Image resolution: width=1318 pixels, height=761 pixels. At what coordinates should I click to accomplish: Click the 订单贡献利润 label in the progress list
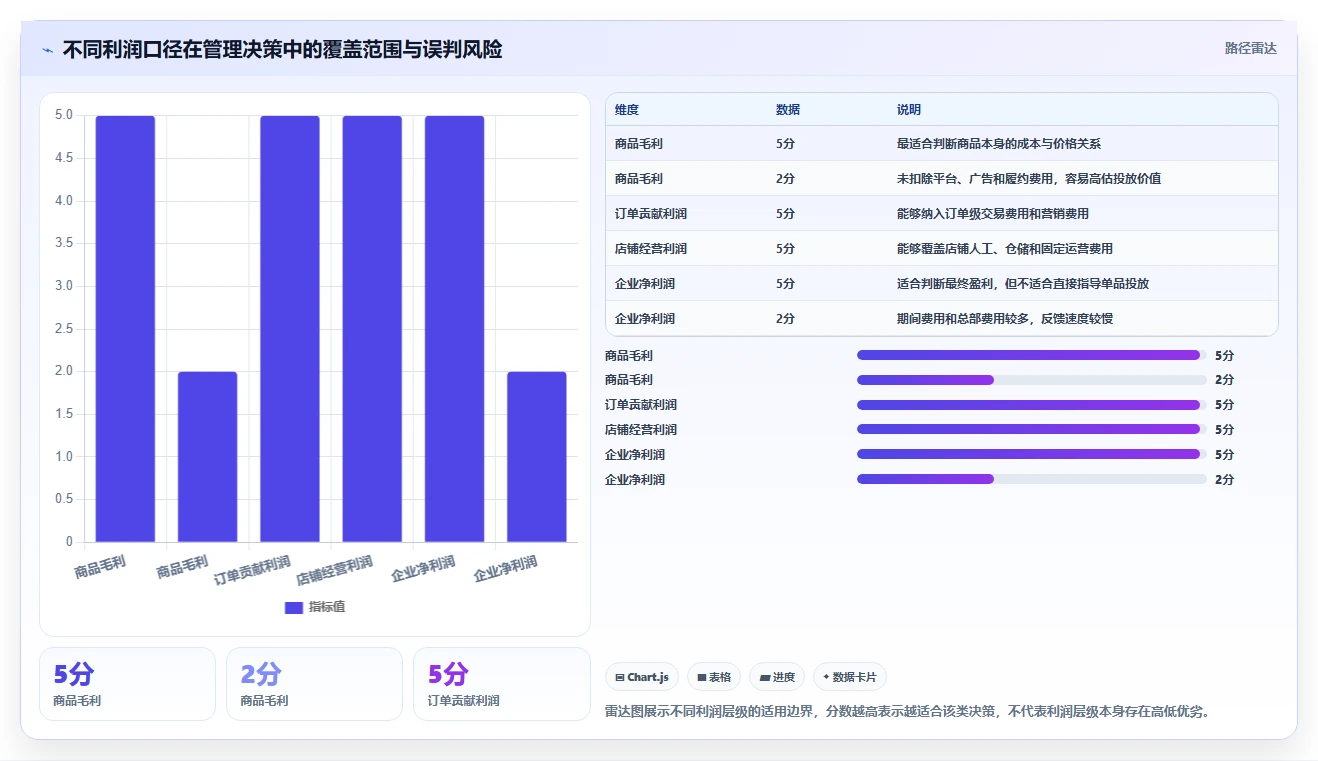(x=641, y=405)
